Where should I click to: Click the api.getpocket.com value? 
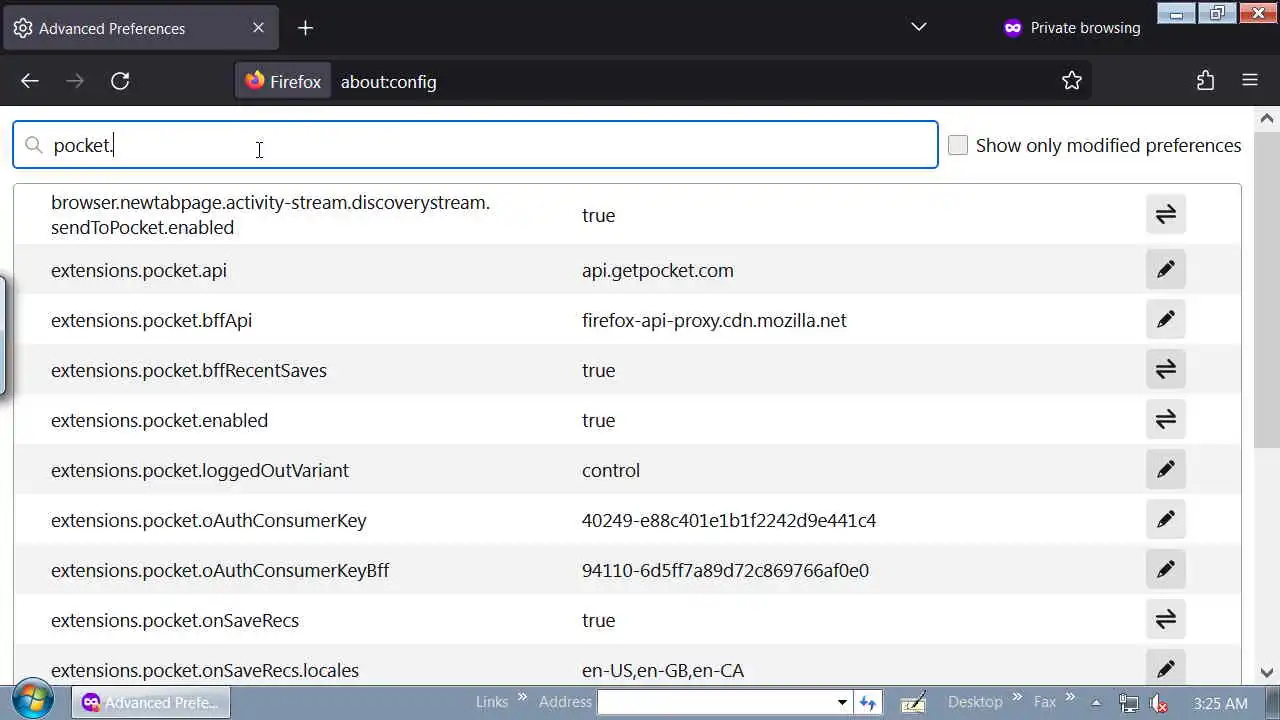(658, 270)
